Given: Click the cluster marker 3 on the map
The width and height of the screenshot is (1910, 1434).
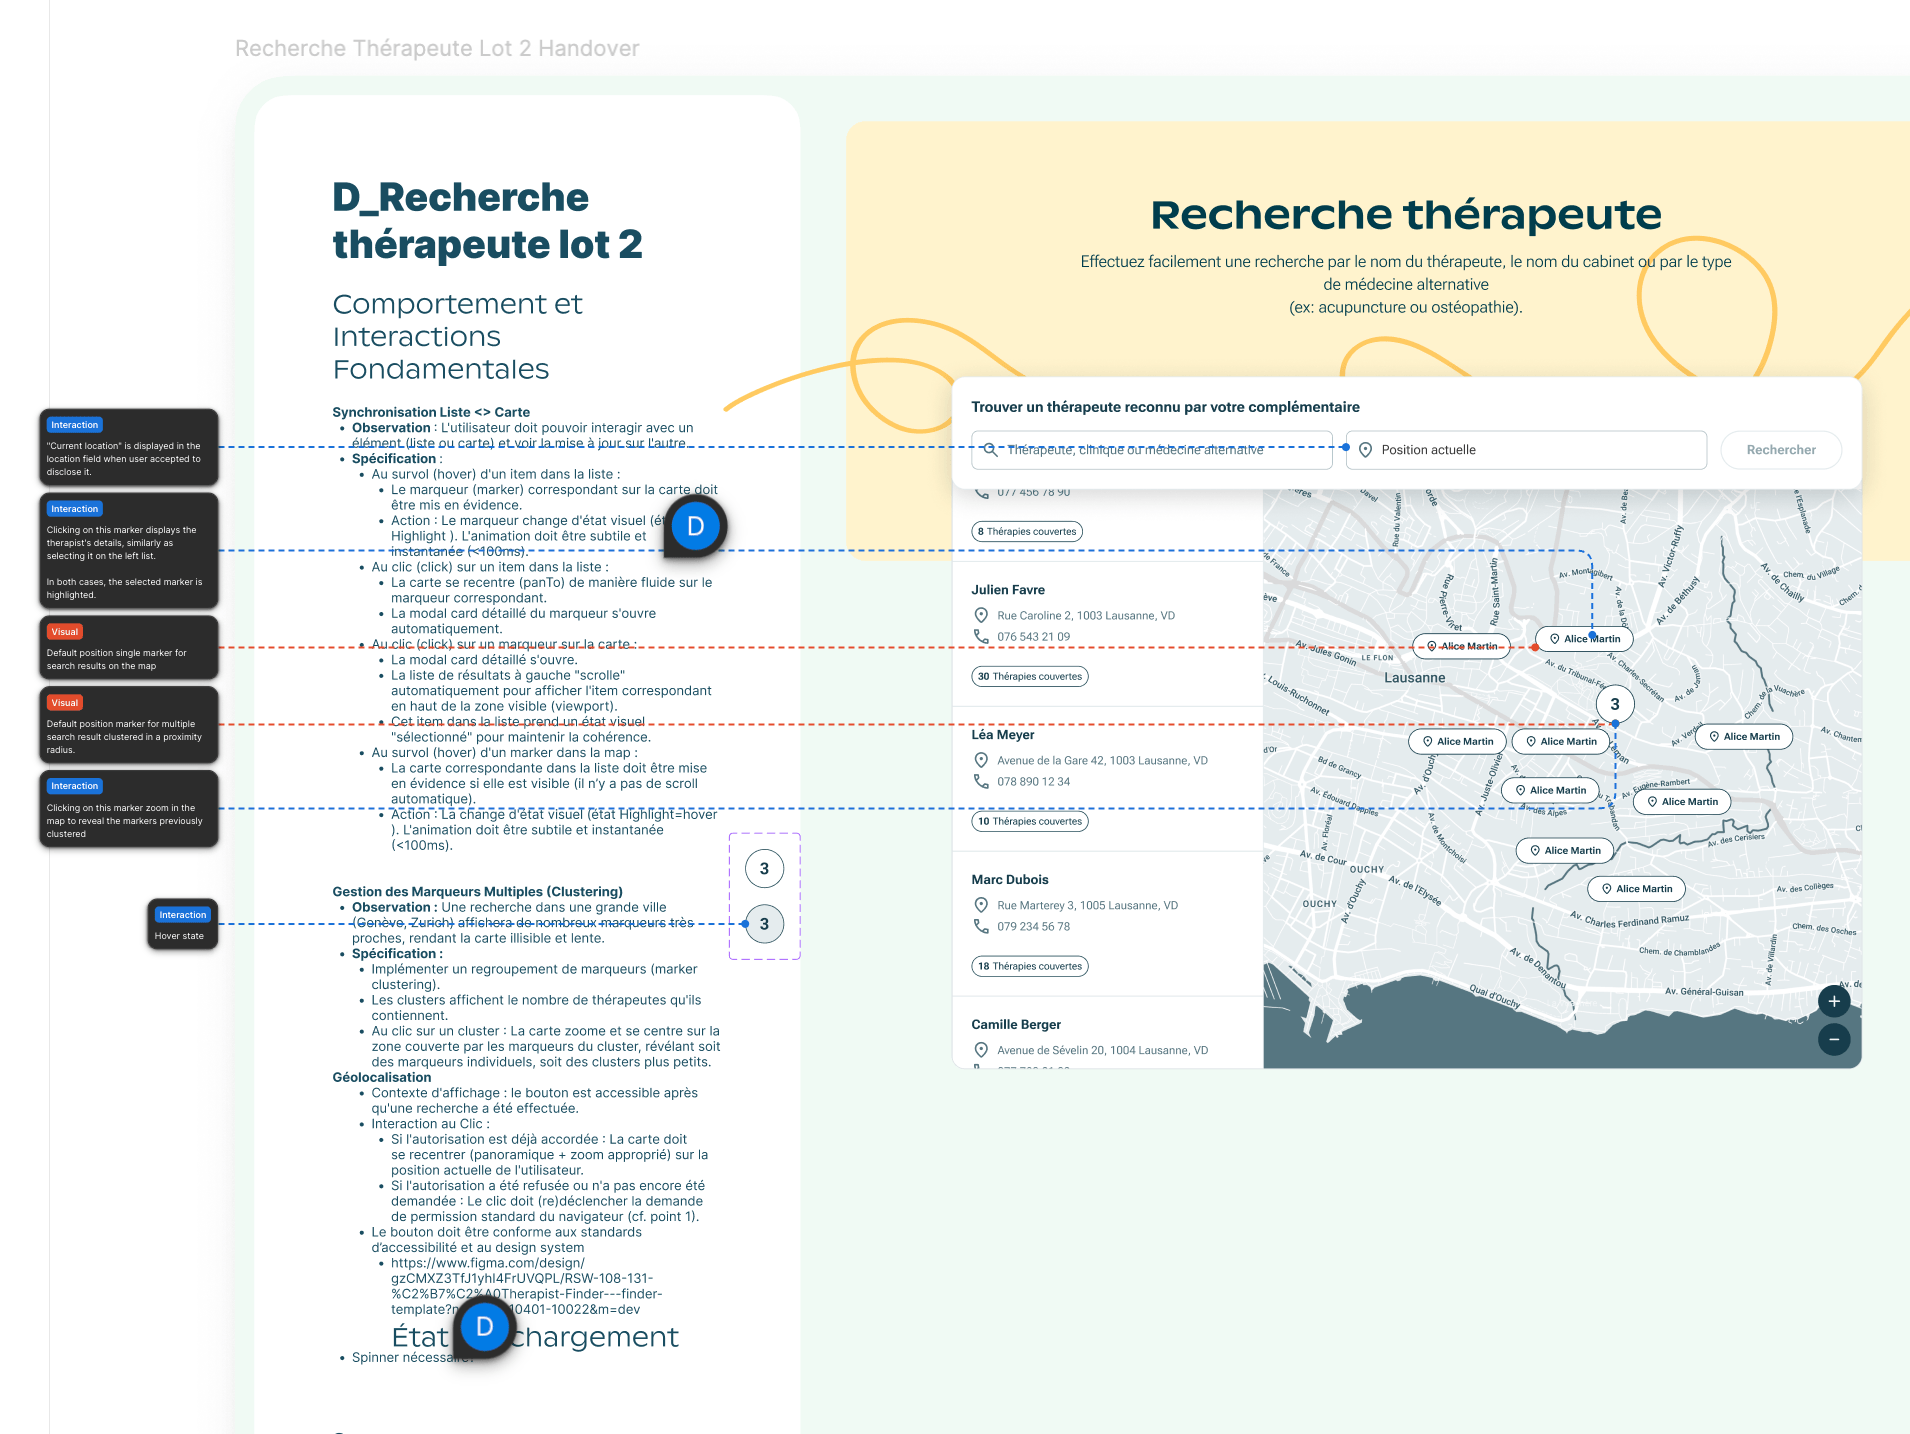Looking at the screenshot, I should 1614,704.
